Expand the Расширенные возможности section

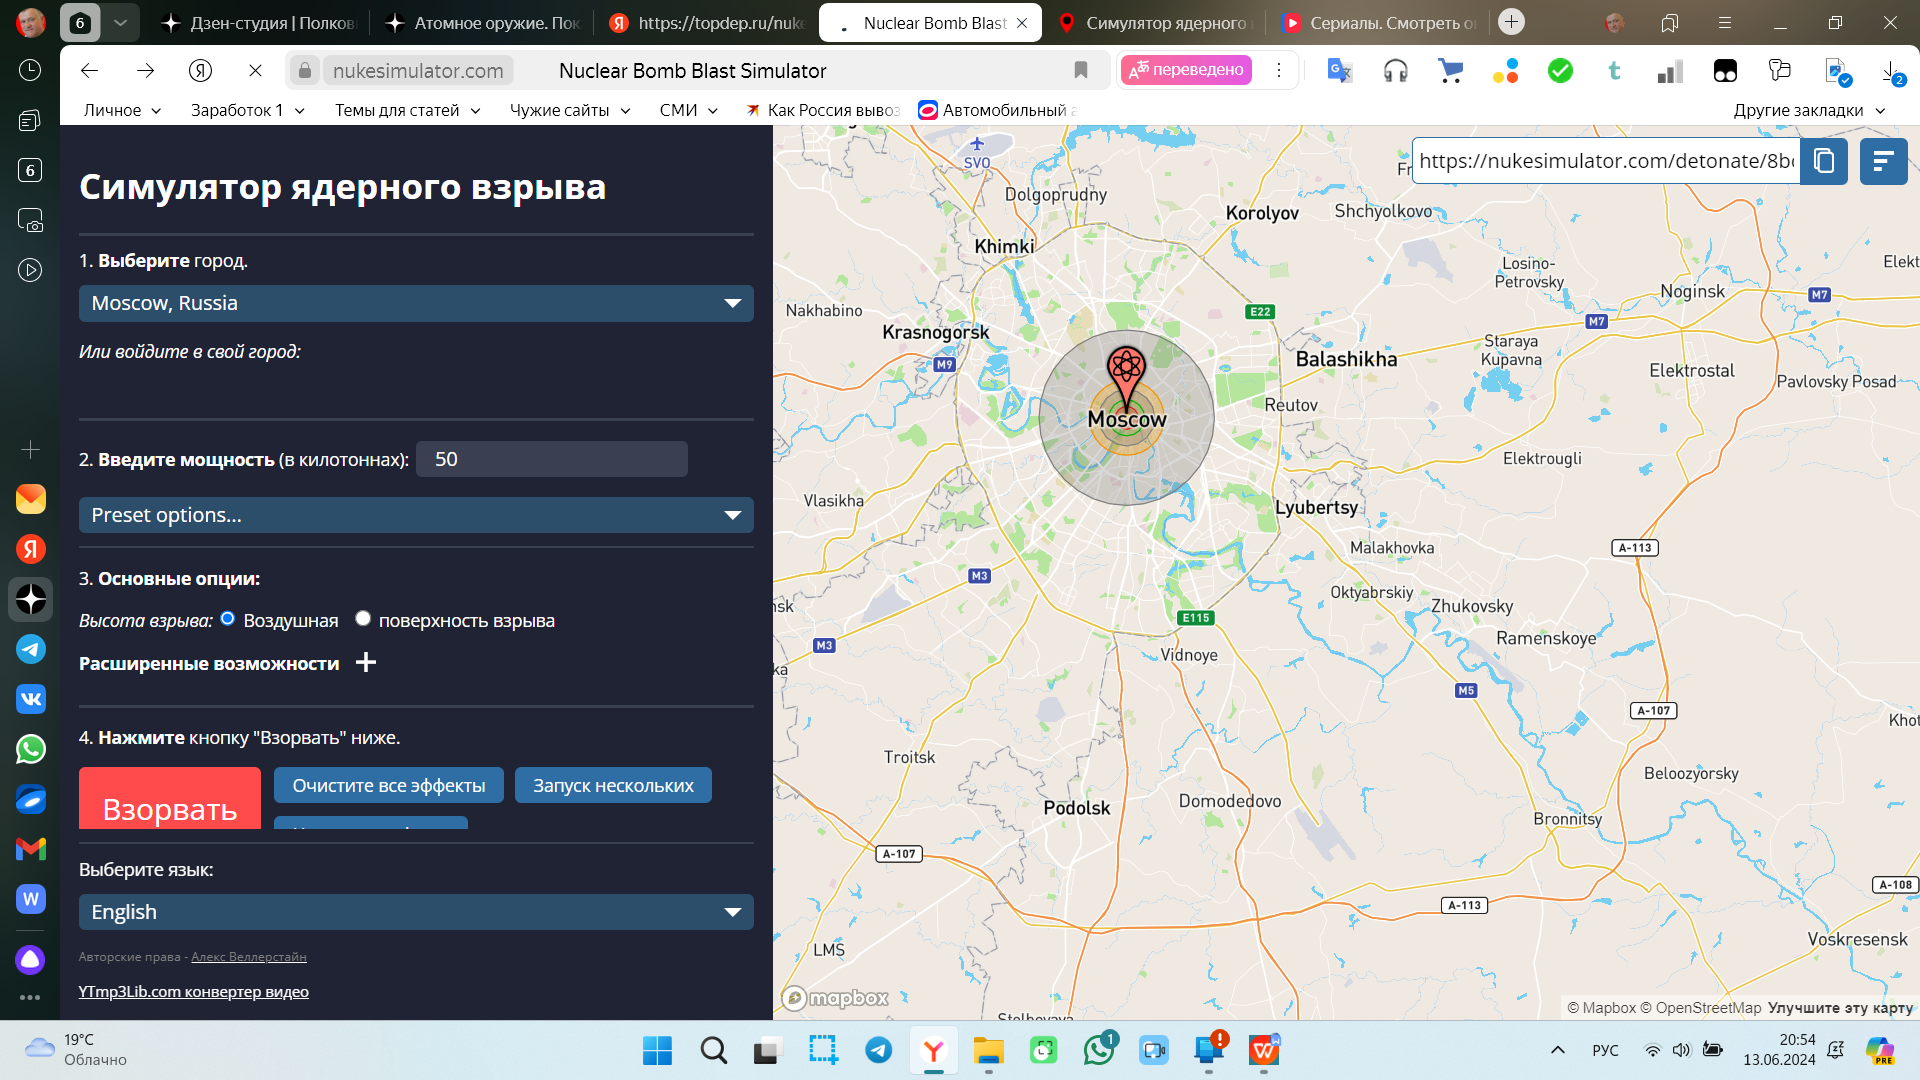(x=366, y=662)
